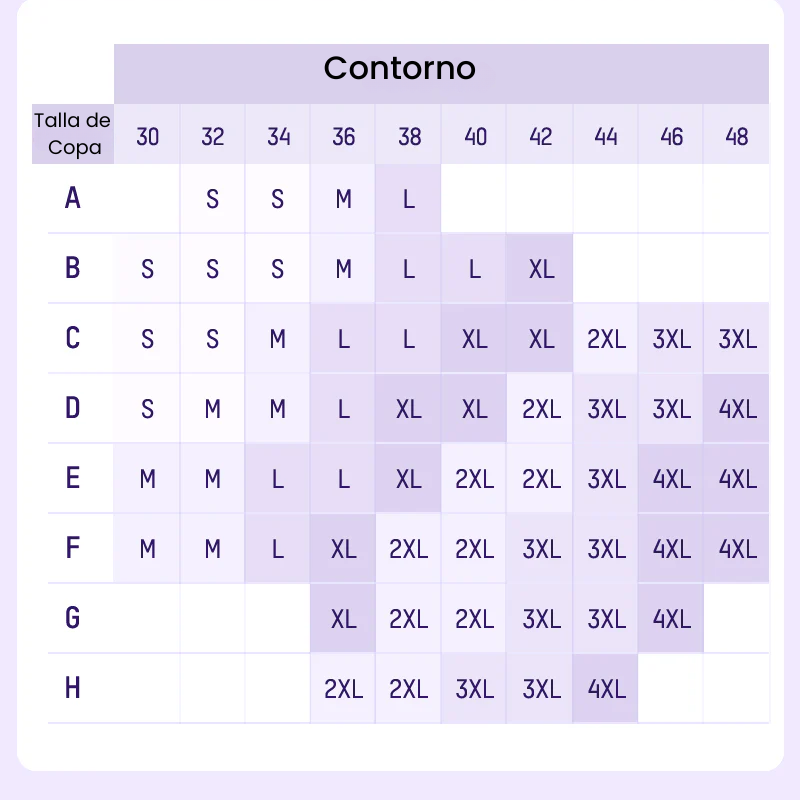Click cup size H row label

click(73, 688)
